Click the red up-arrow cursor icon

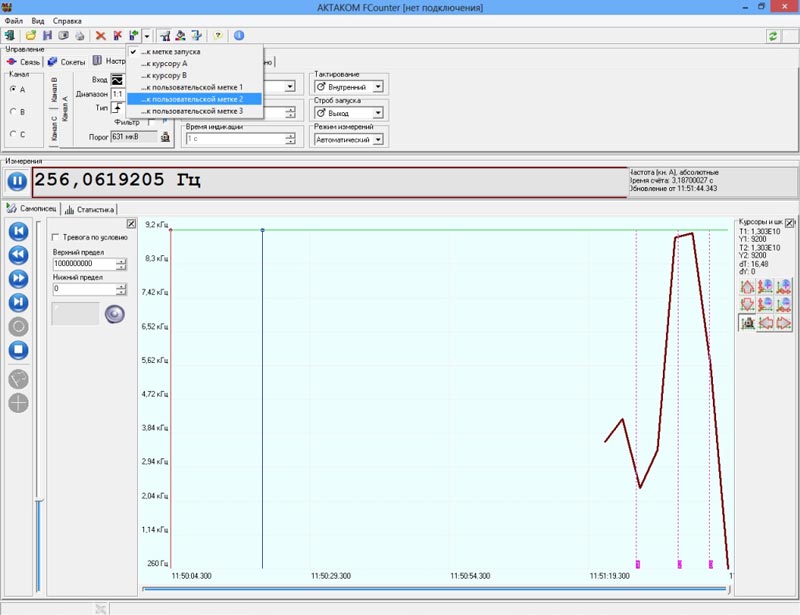[x=747, y=287]
